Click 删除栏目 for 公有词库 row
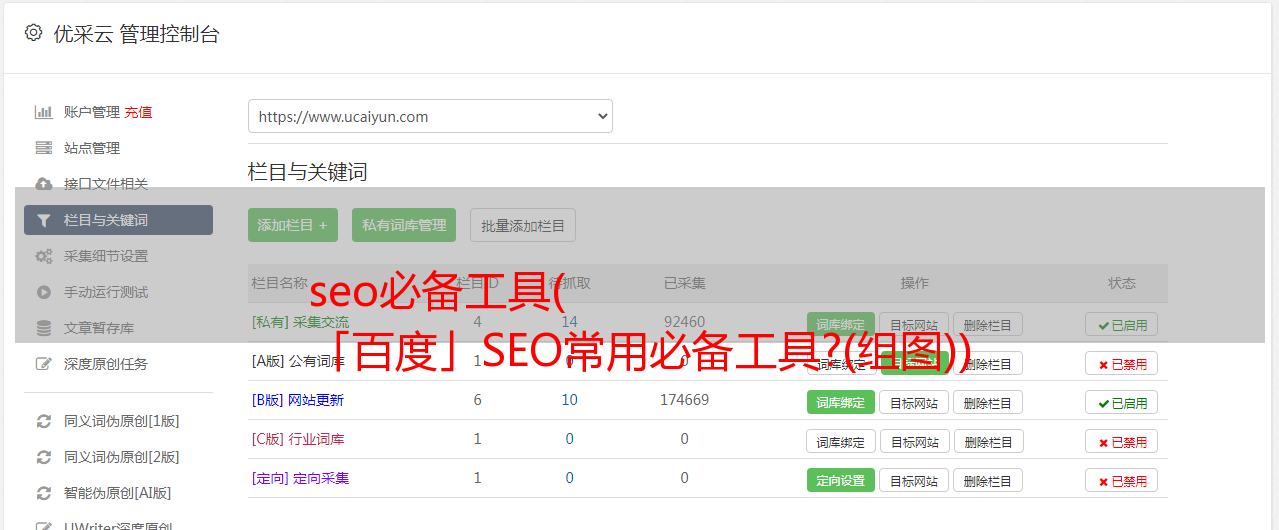Viewport: 1279px width, 530px height. click(988, 364)
